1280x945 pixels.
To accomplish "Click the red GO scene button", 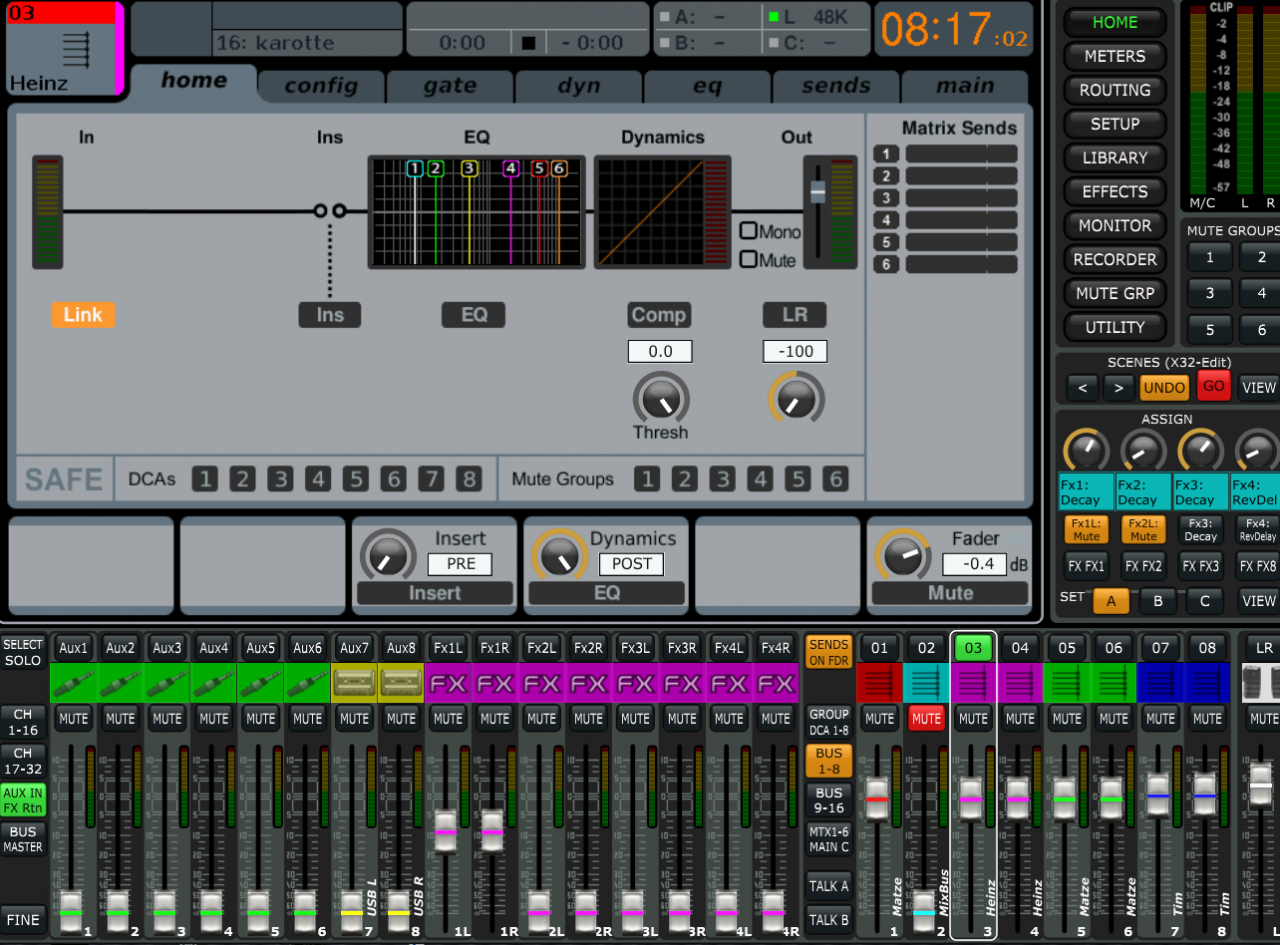I will click(x=1214, y=386).
